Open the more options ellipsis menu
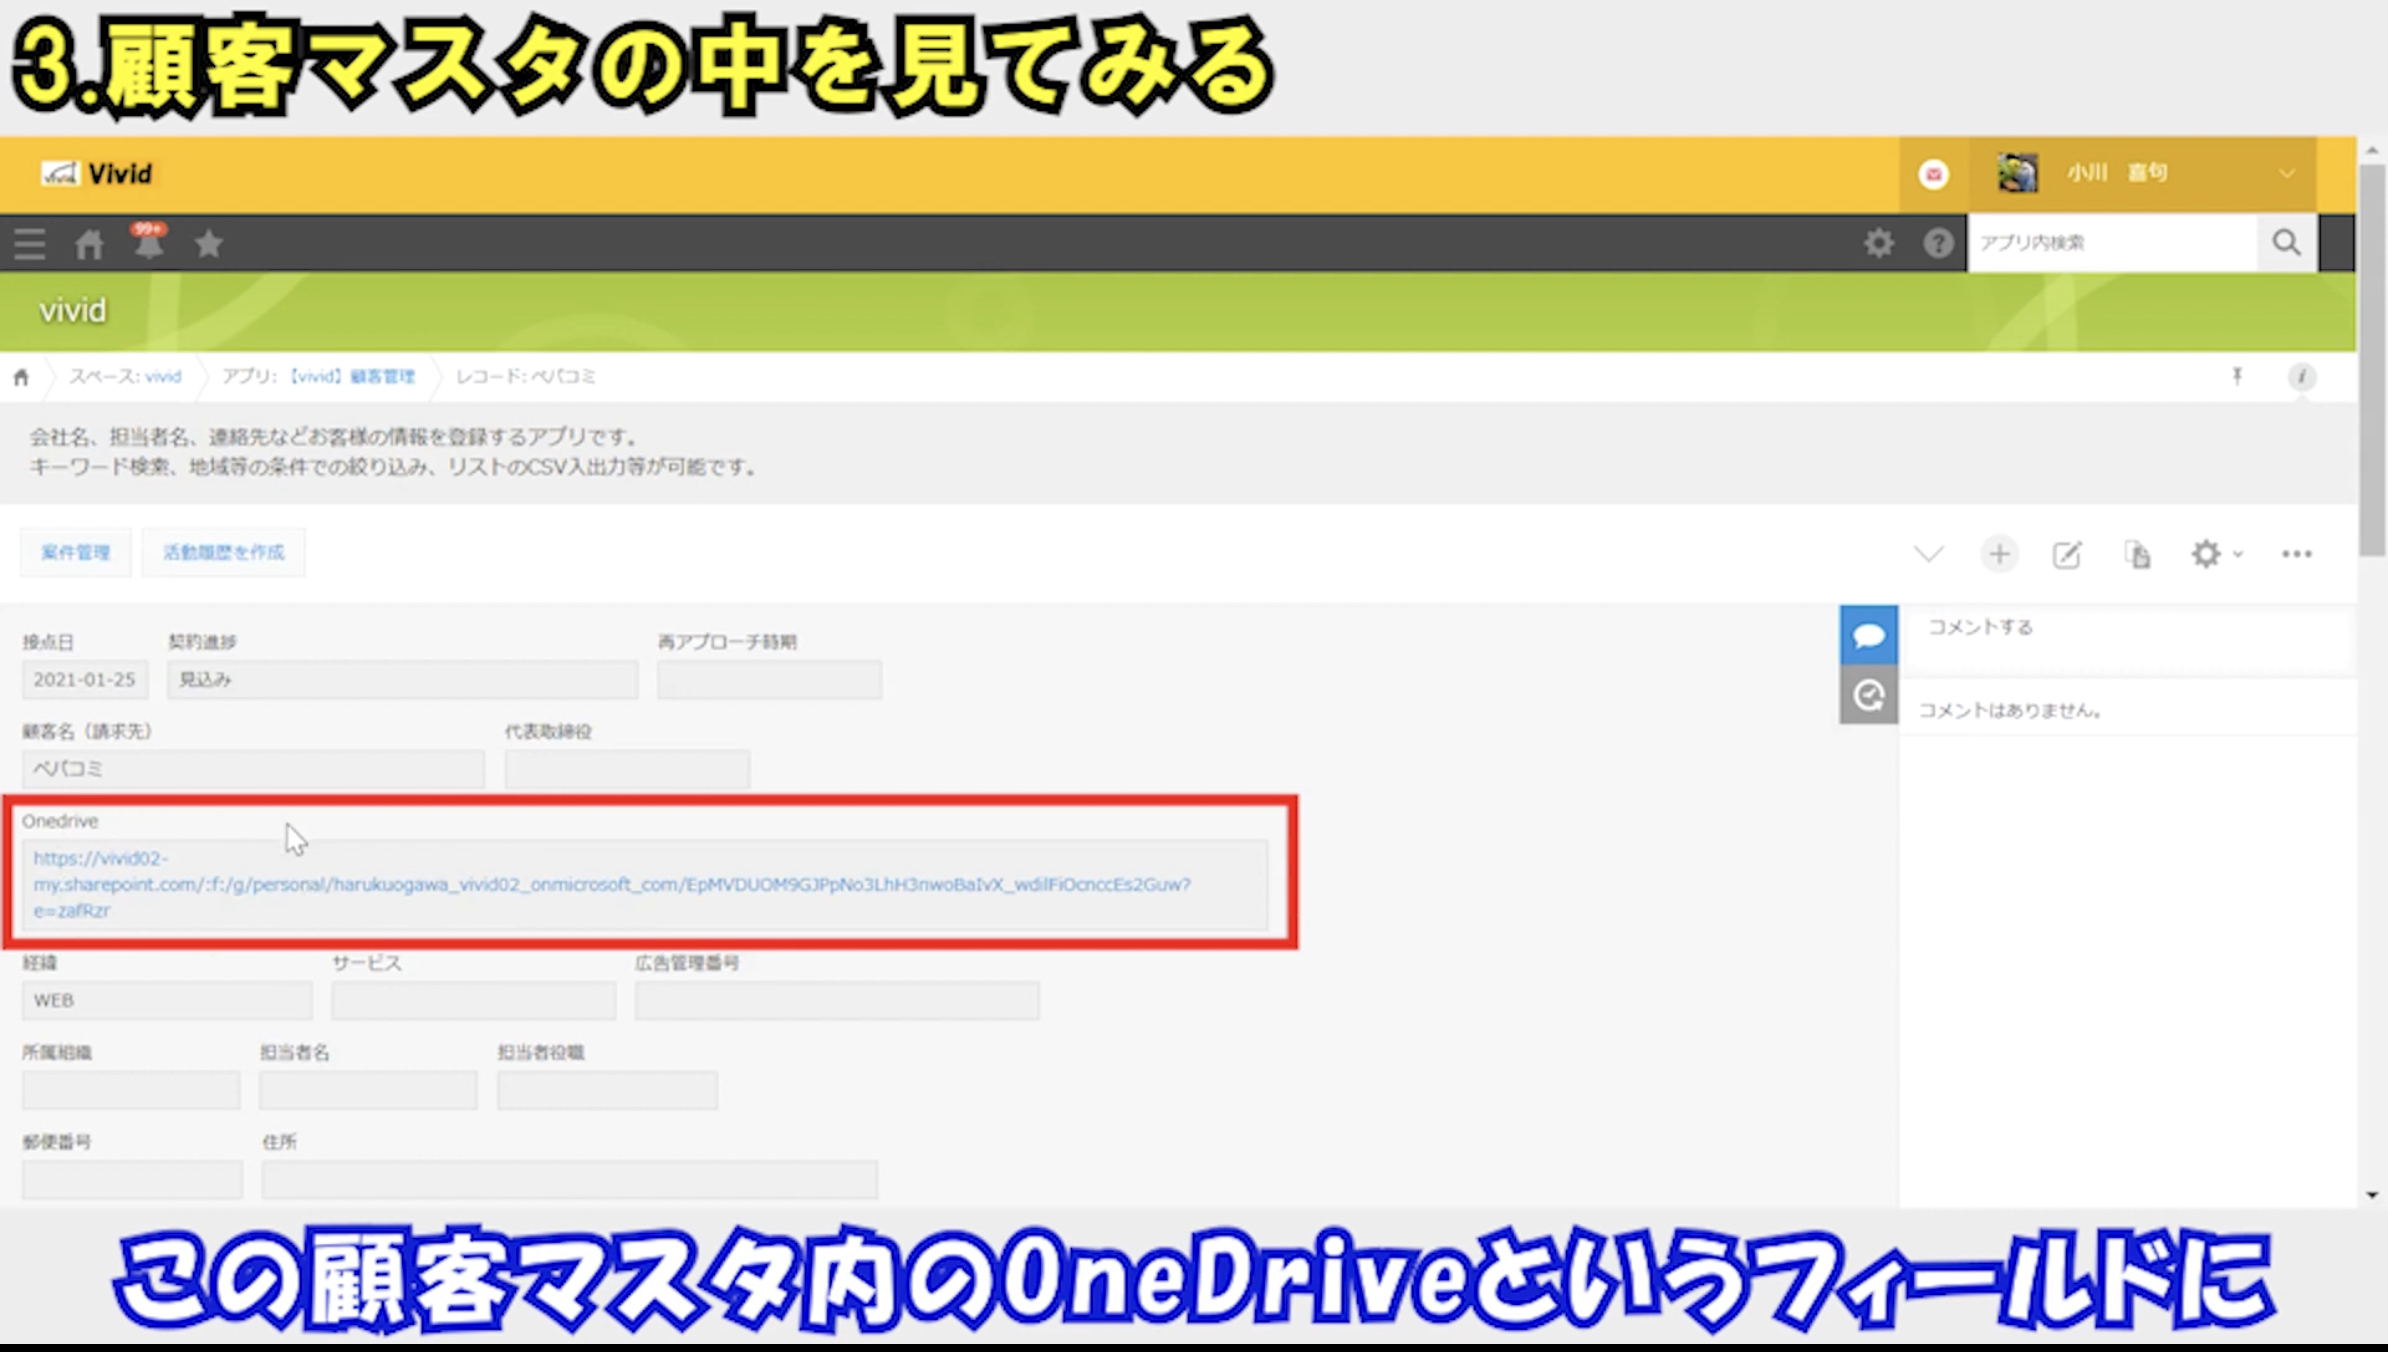 coord(2296,554)
